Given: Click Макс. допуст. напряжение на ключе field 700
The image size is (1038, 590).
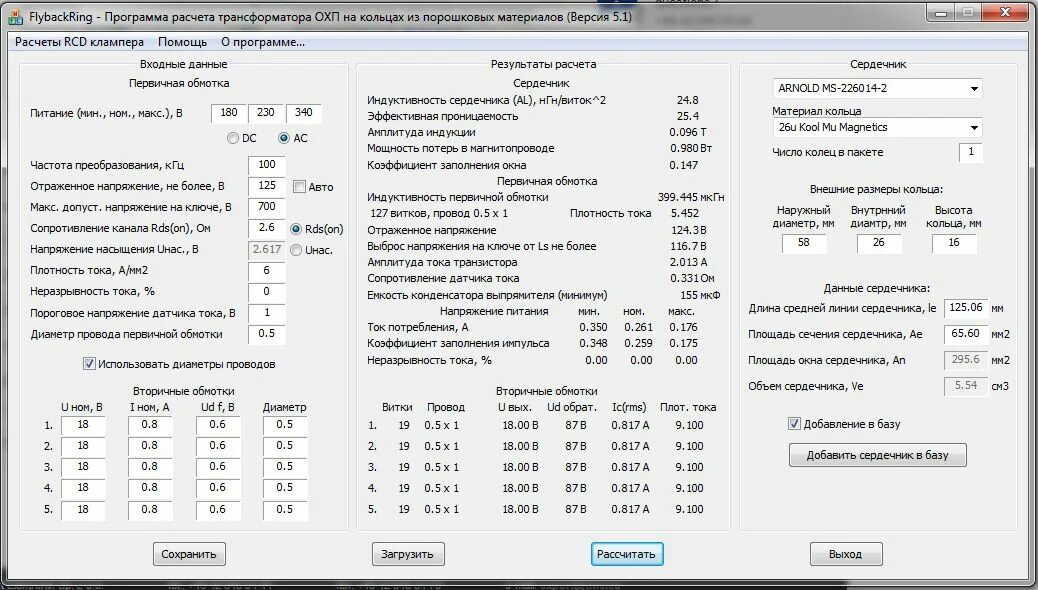Looking at the screenshot, I should pyautogui.click(x=267, y=207).
